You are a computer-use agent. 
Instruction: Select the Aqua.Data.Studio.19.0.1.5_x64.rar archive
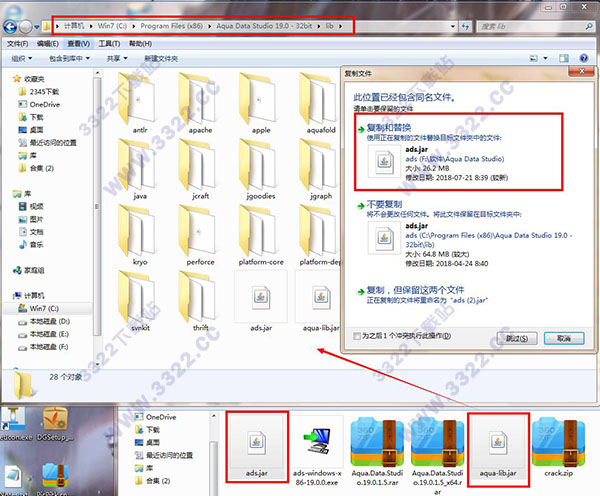coord(437,454)
